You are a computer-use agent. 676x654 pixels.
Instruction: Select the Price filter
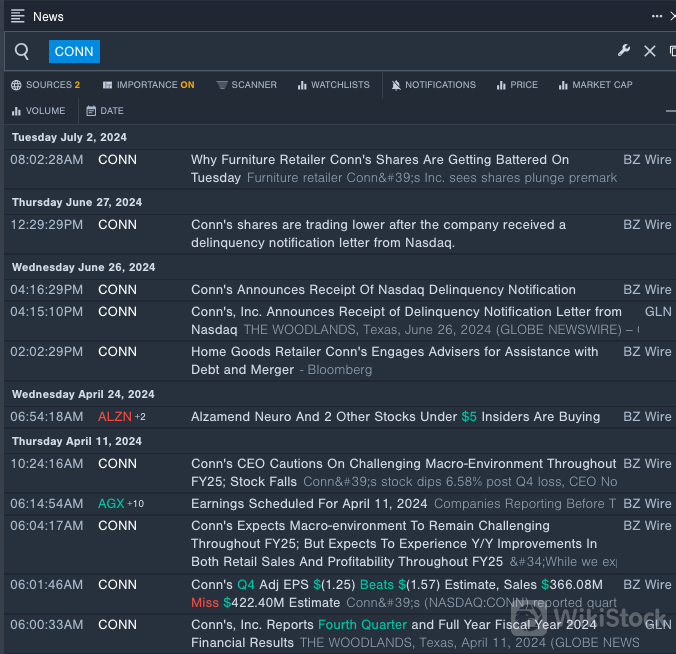[517, 85]
